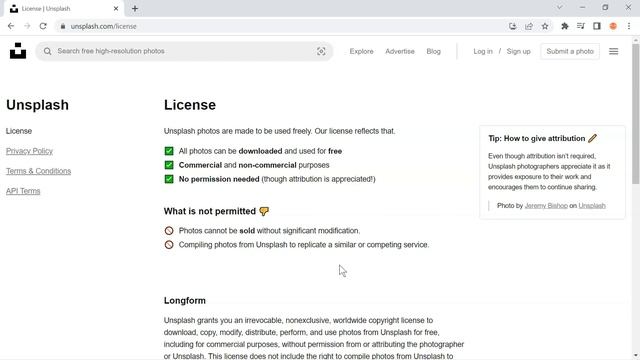
Task: Open the extensions puzzle icon
Action: coord(565,26)
